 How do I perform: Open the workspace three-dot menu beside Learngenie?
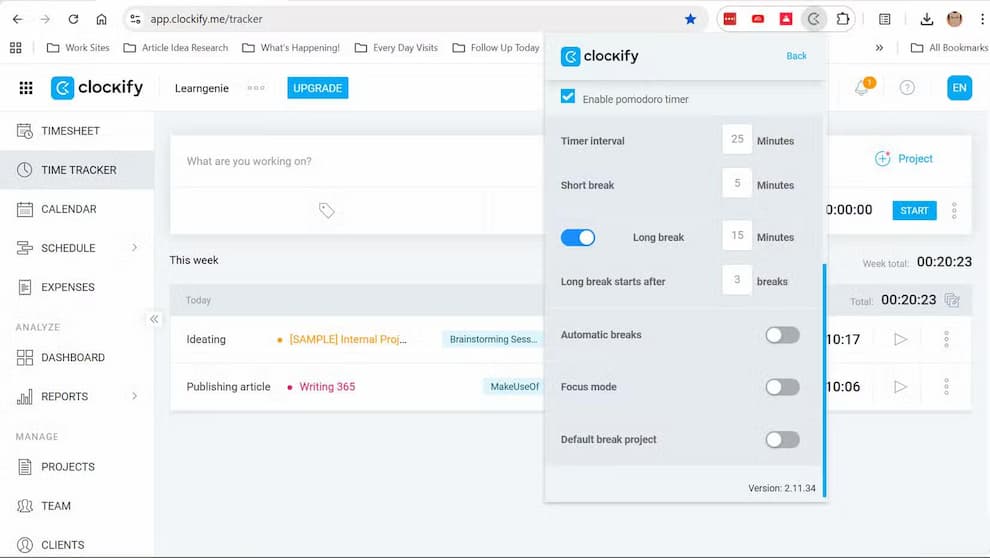pos(256,88)
